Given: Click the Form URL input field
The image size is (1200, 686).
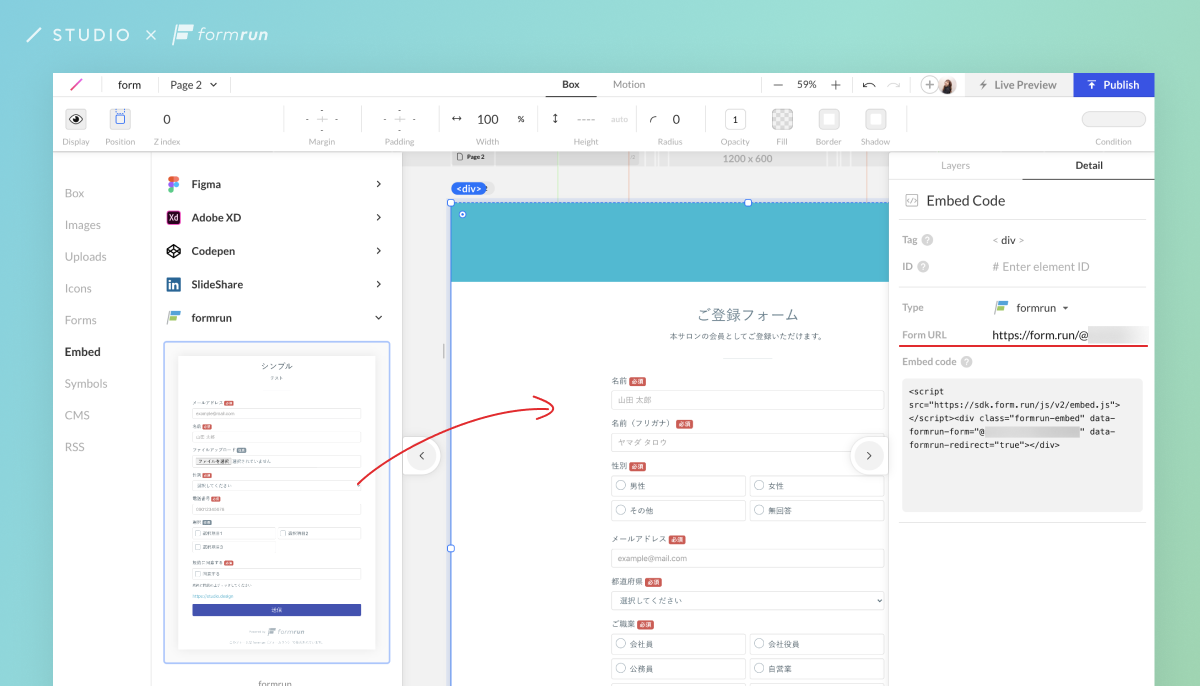Looking at the screenshot, I should click(x=1069, y=335).
